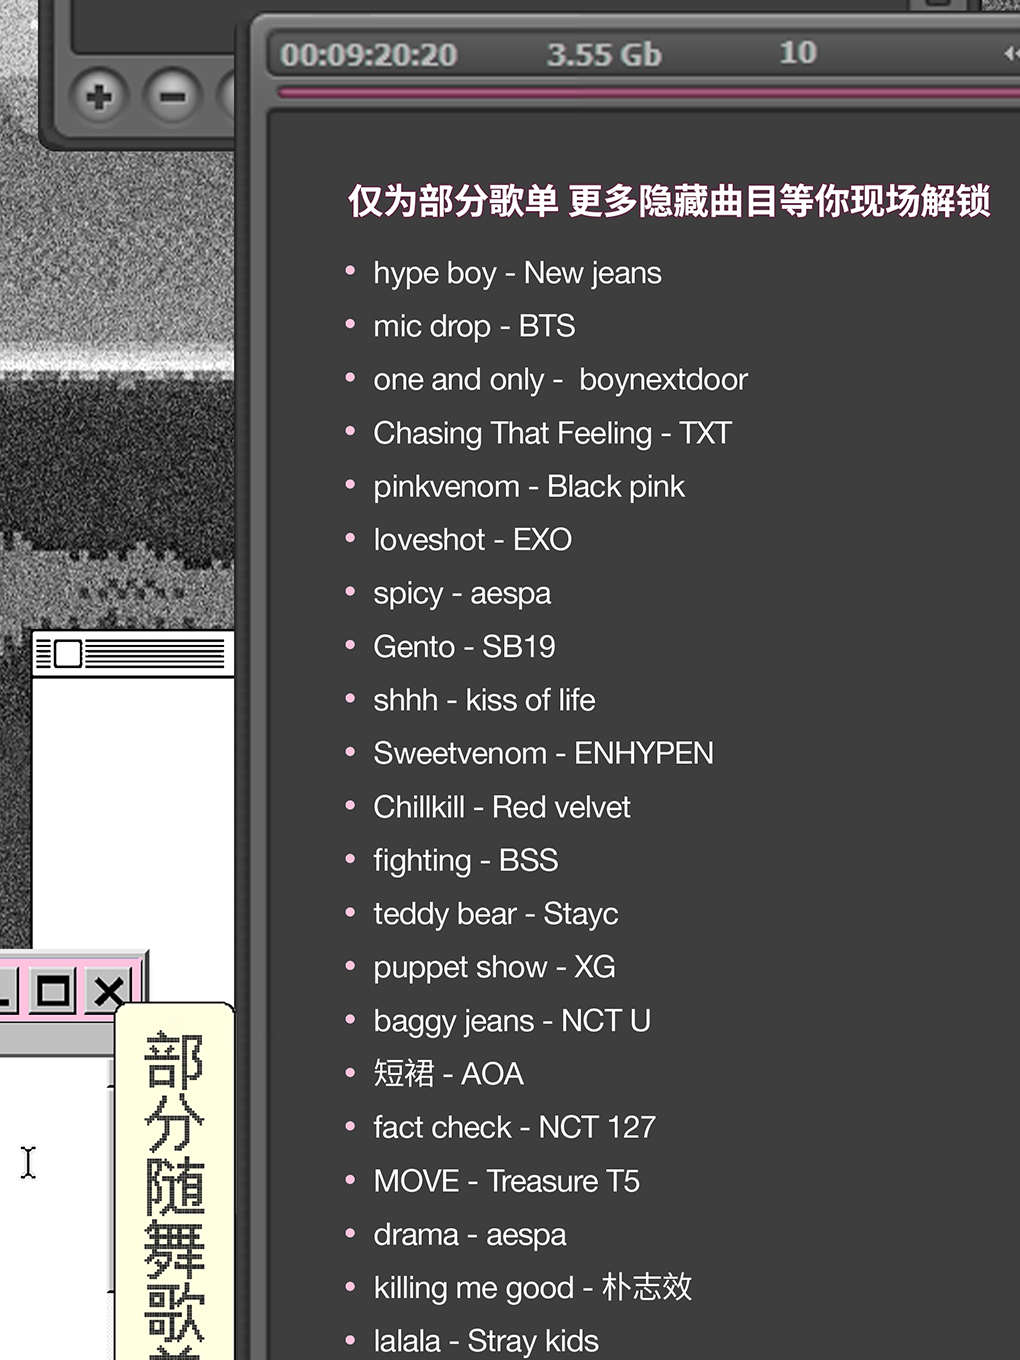1020x1360 pixels.
Task: Select Chillkill - Red velvet
Action: 502,807
